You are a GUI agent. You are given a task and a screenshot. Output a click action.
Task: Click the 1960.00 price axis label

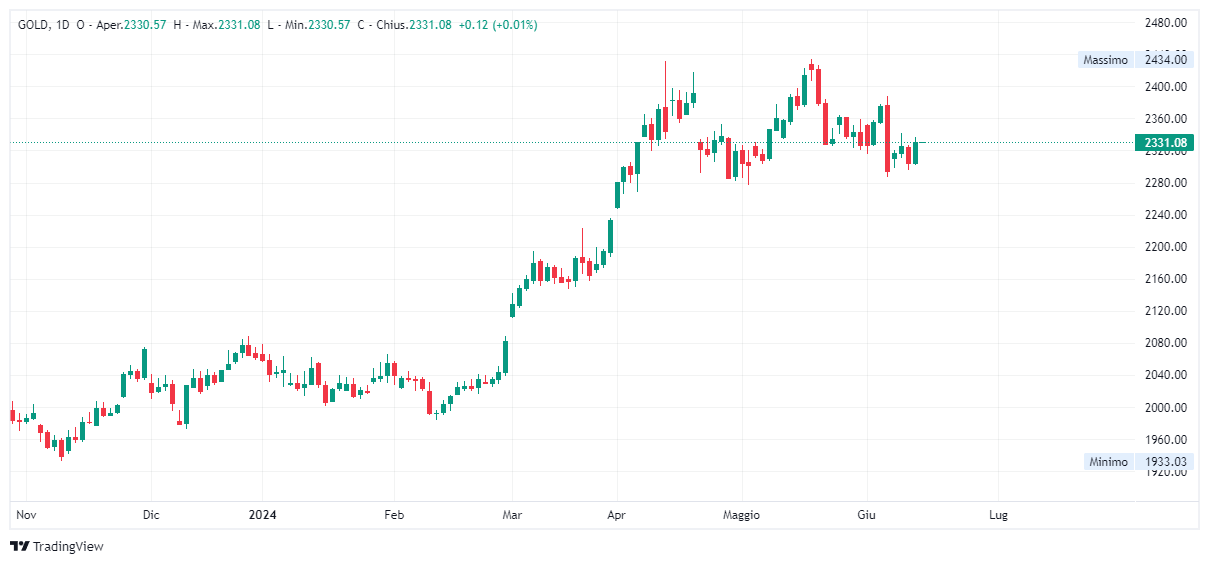tap(1166, 440)
